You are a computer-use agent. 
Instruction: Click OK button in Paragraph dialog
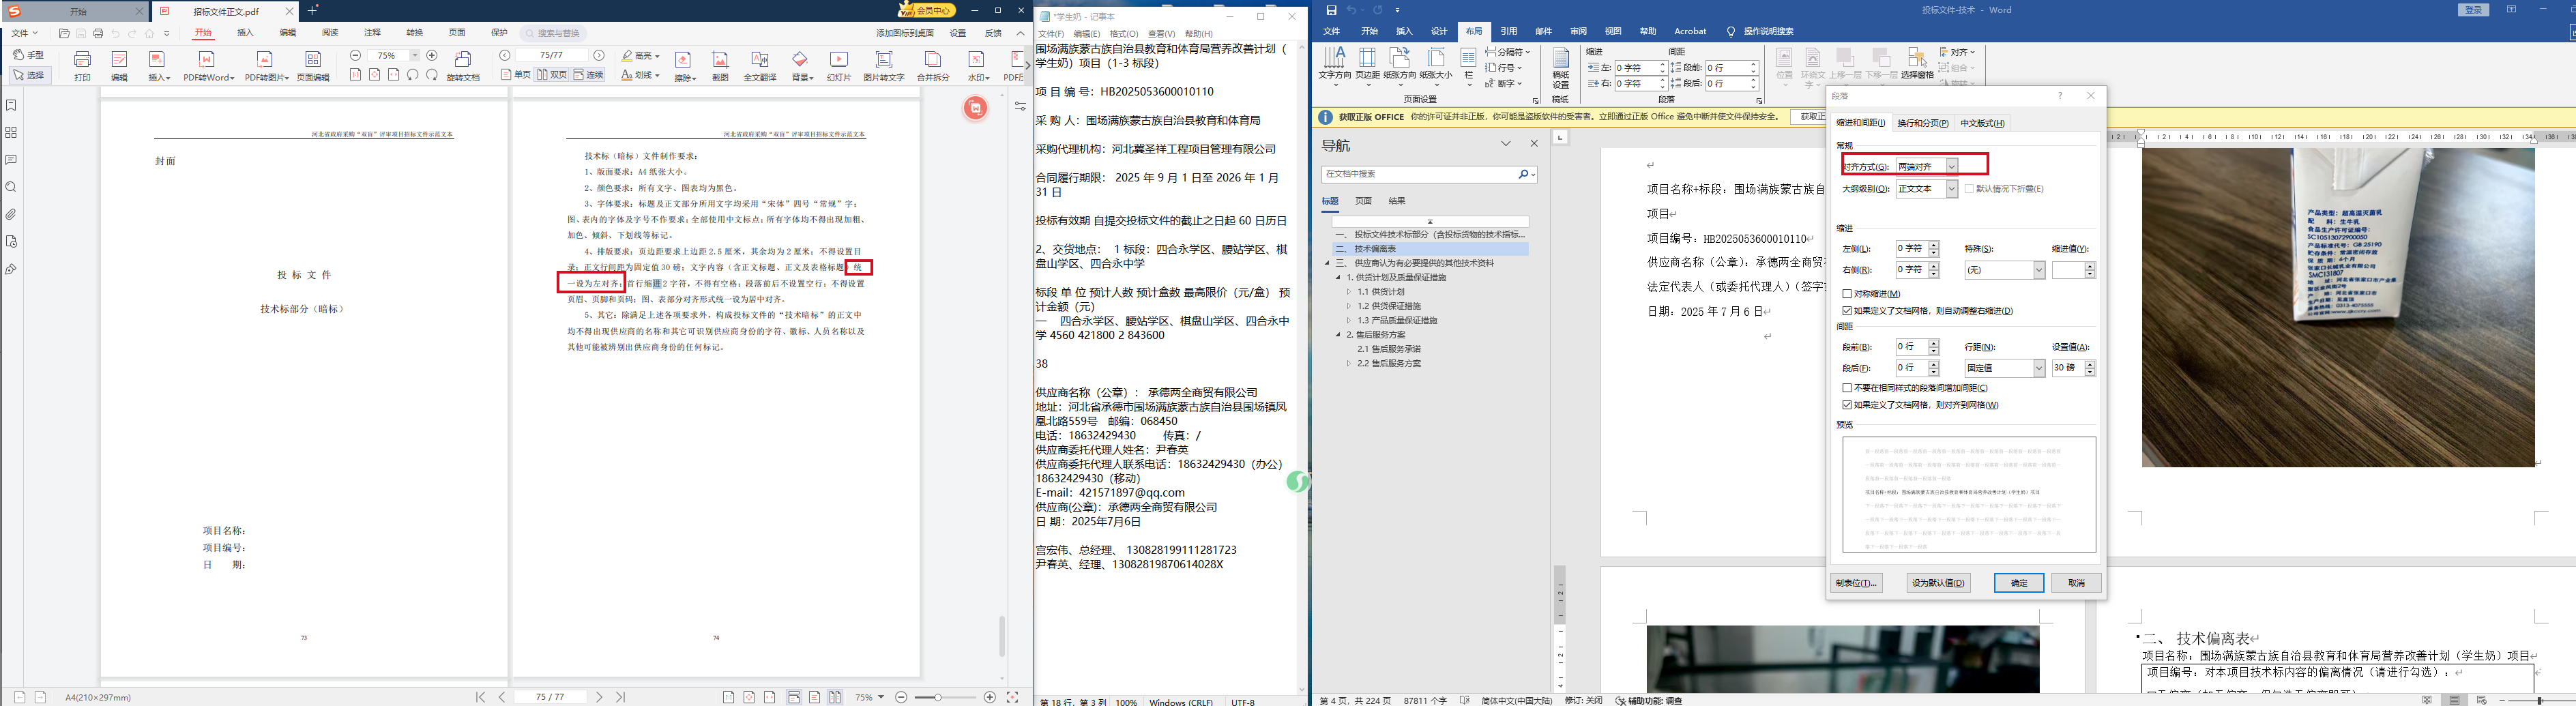coord(2019,583)
